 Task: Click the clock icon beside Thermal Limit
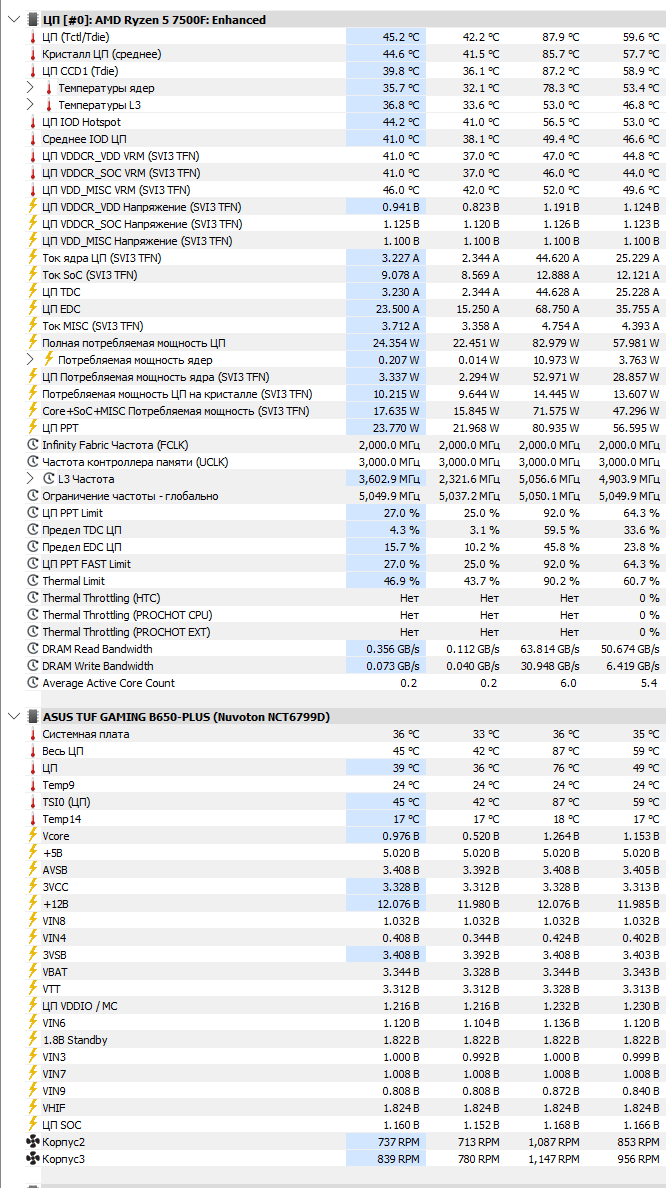[x=33, y=580]
